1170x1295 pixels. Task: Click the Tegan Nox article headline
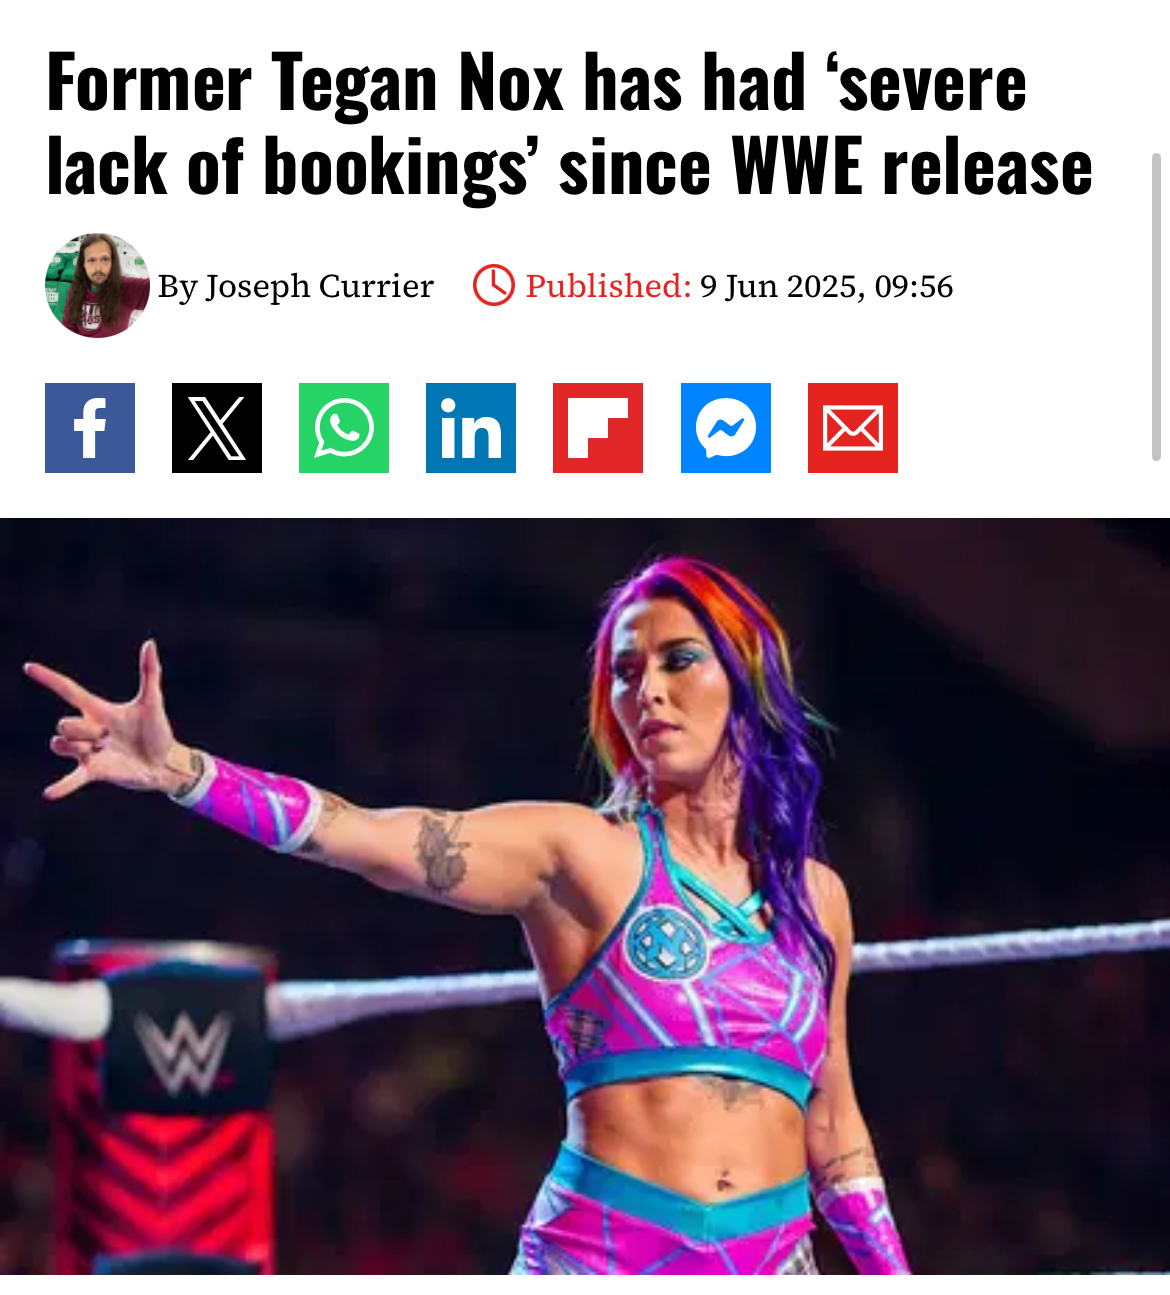point(570,125)
